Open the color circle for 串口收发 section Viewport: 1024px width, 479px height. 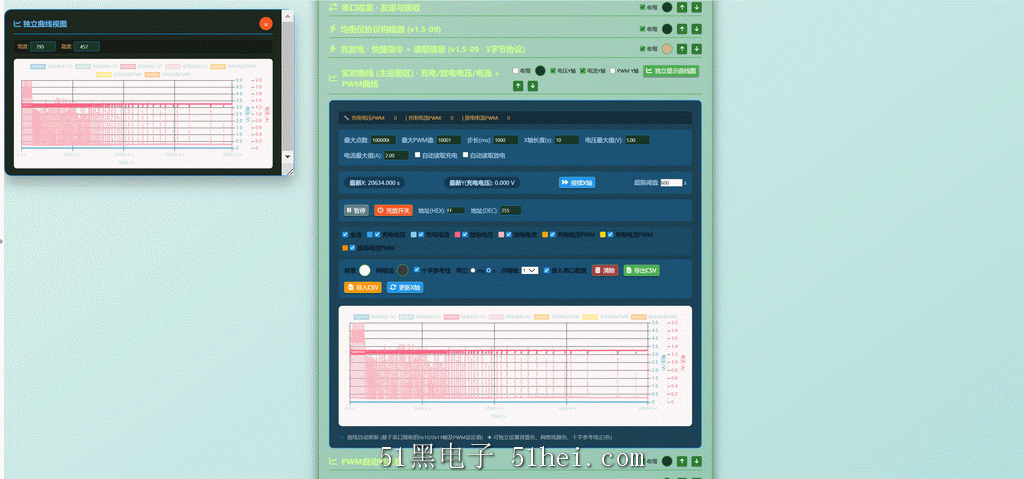(667, 7)
